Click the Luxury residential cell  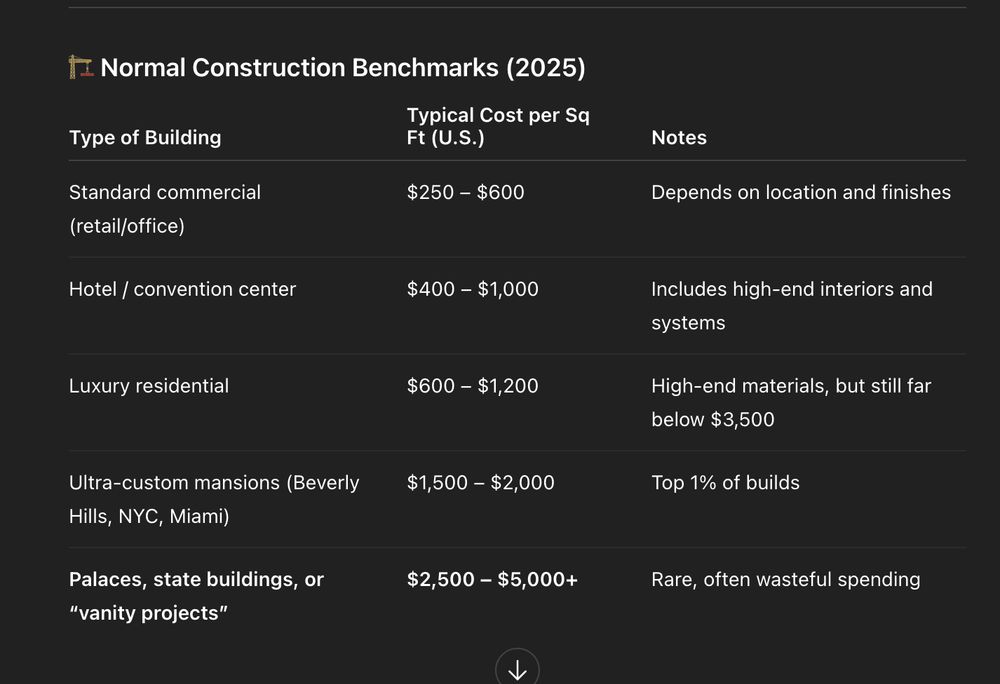149,386
